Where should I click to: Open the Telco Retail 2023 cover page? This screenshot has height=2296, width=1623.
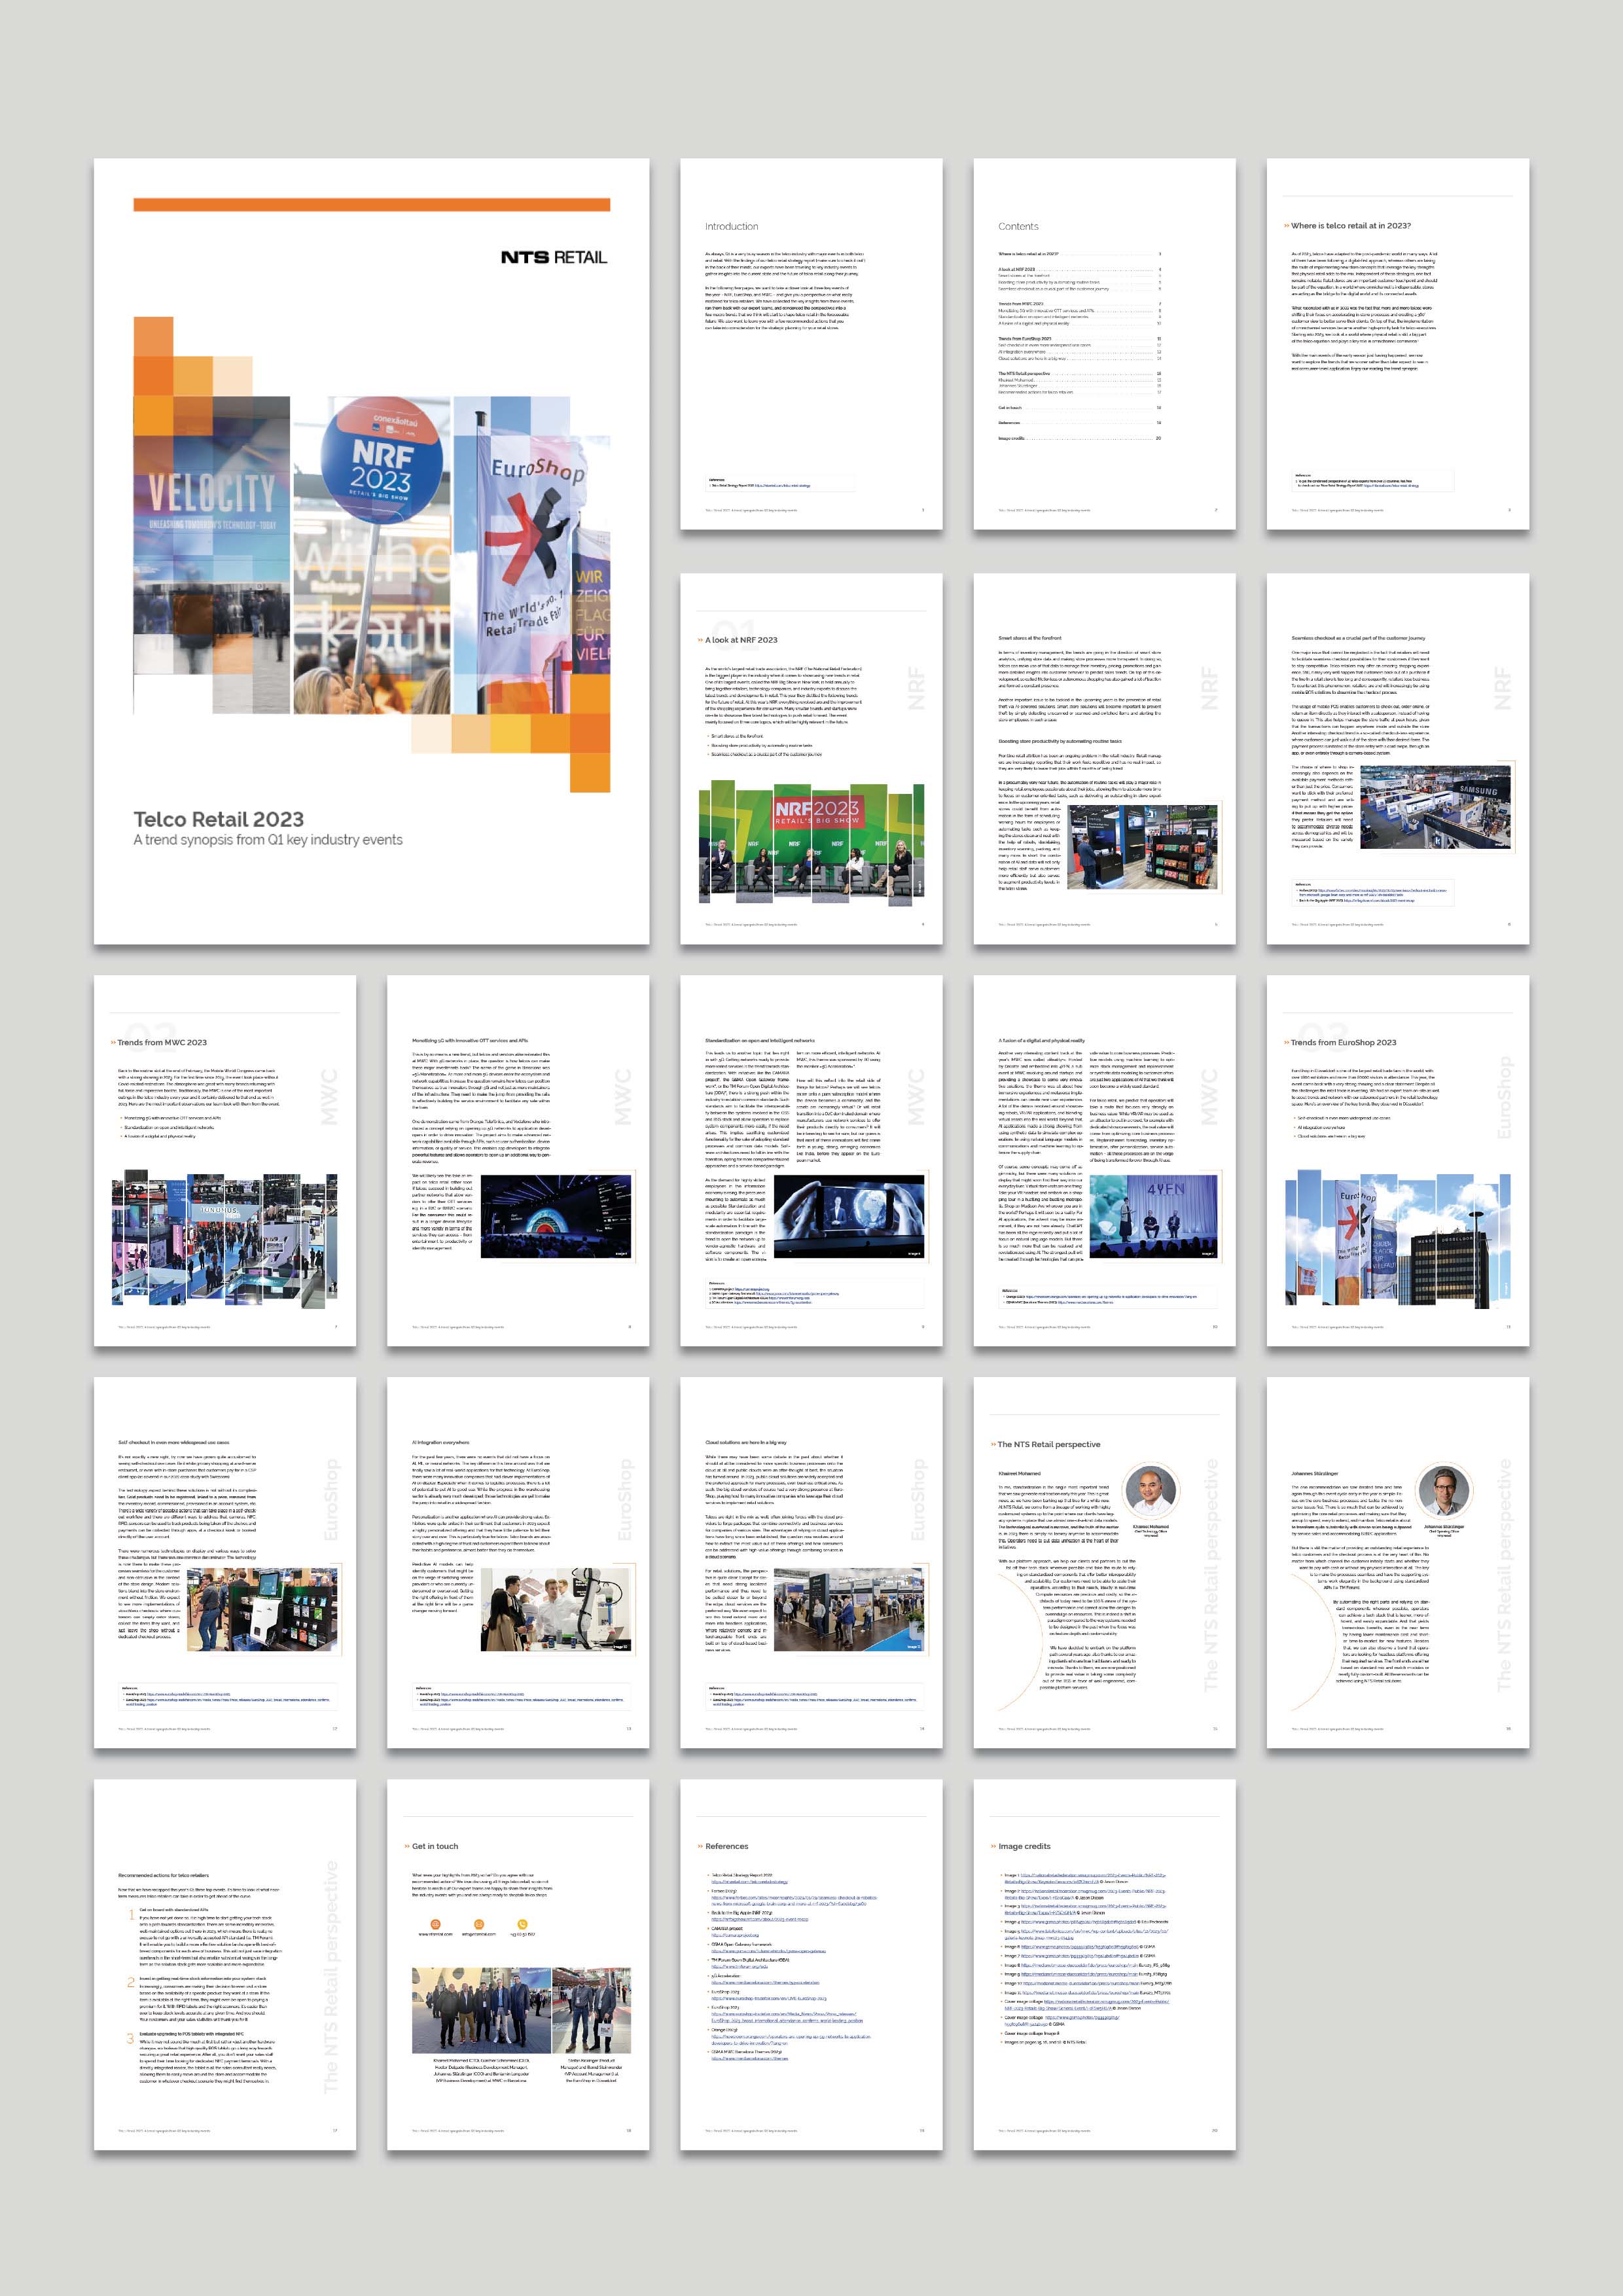point(371,551)
